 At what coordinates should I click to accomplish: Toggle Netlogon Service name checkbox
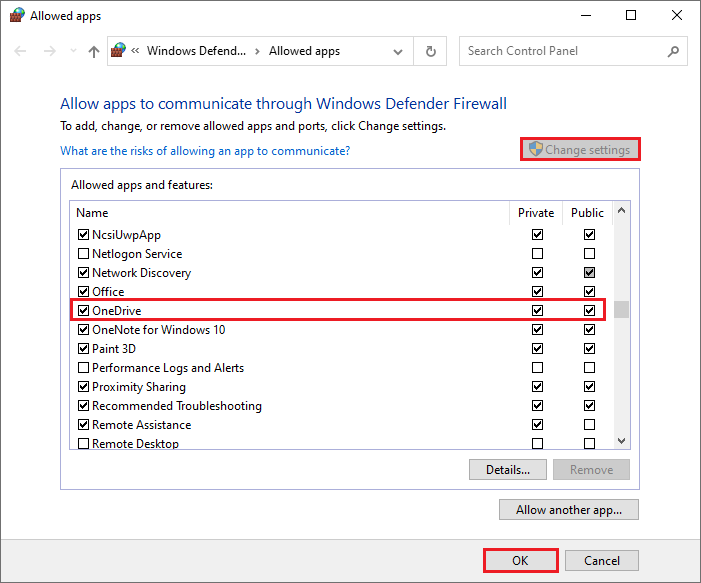click(83, 253)
